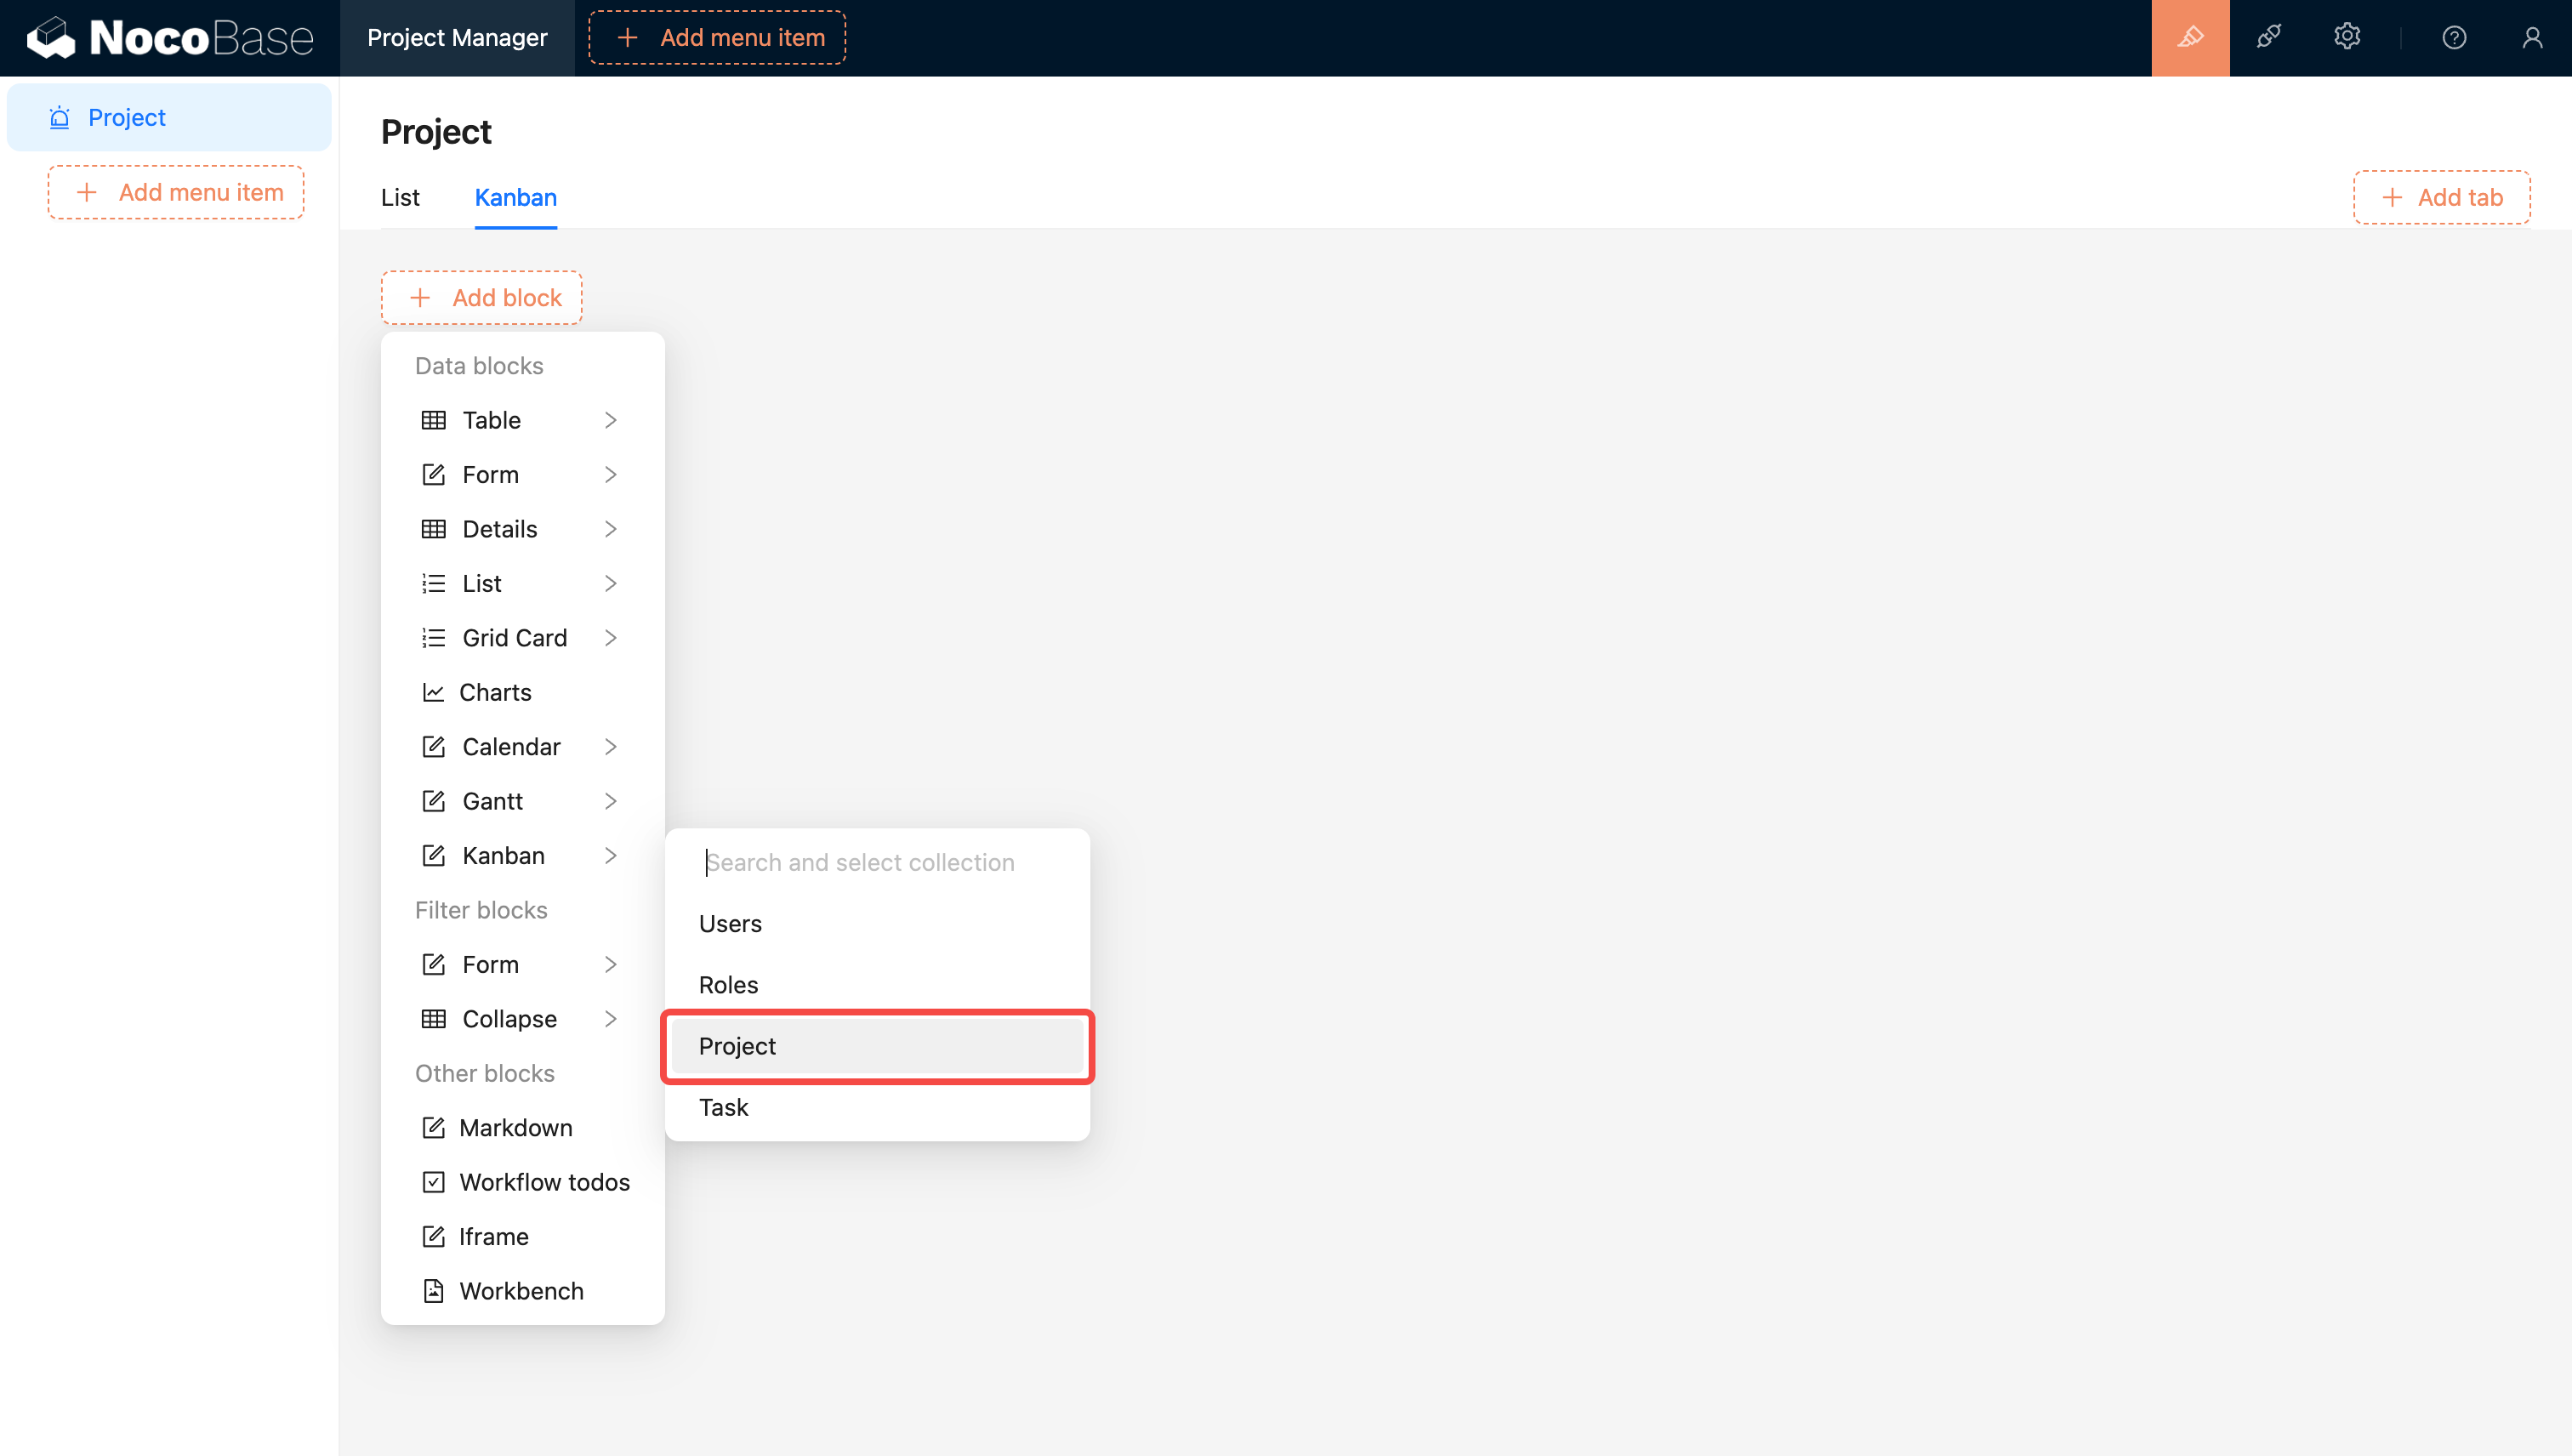Click the plus icon in Add tab

tap(2392, 198)
